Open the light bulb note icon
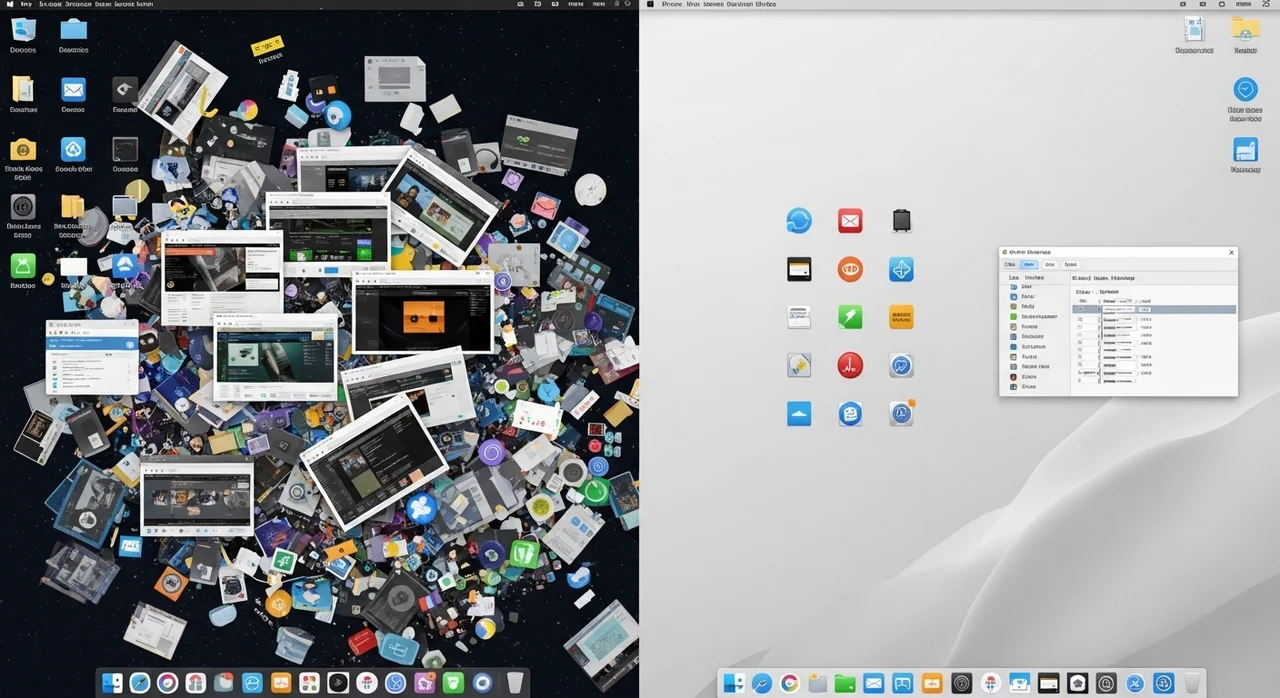1280x698 pixels. point(799,365)
